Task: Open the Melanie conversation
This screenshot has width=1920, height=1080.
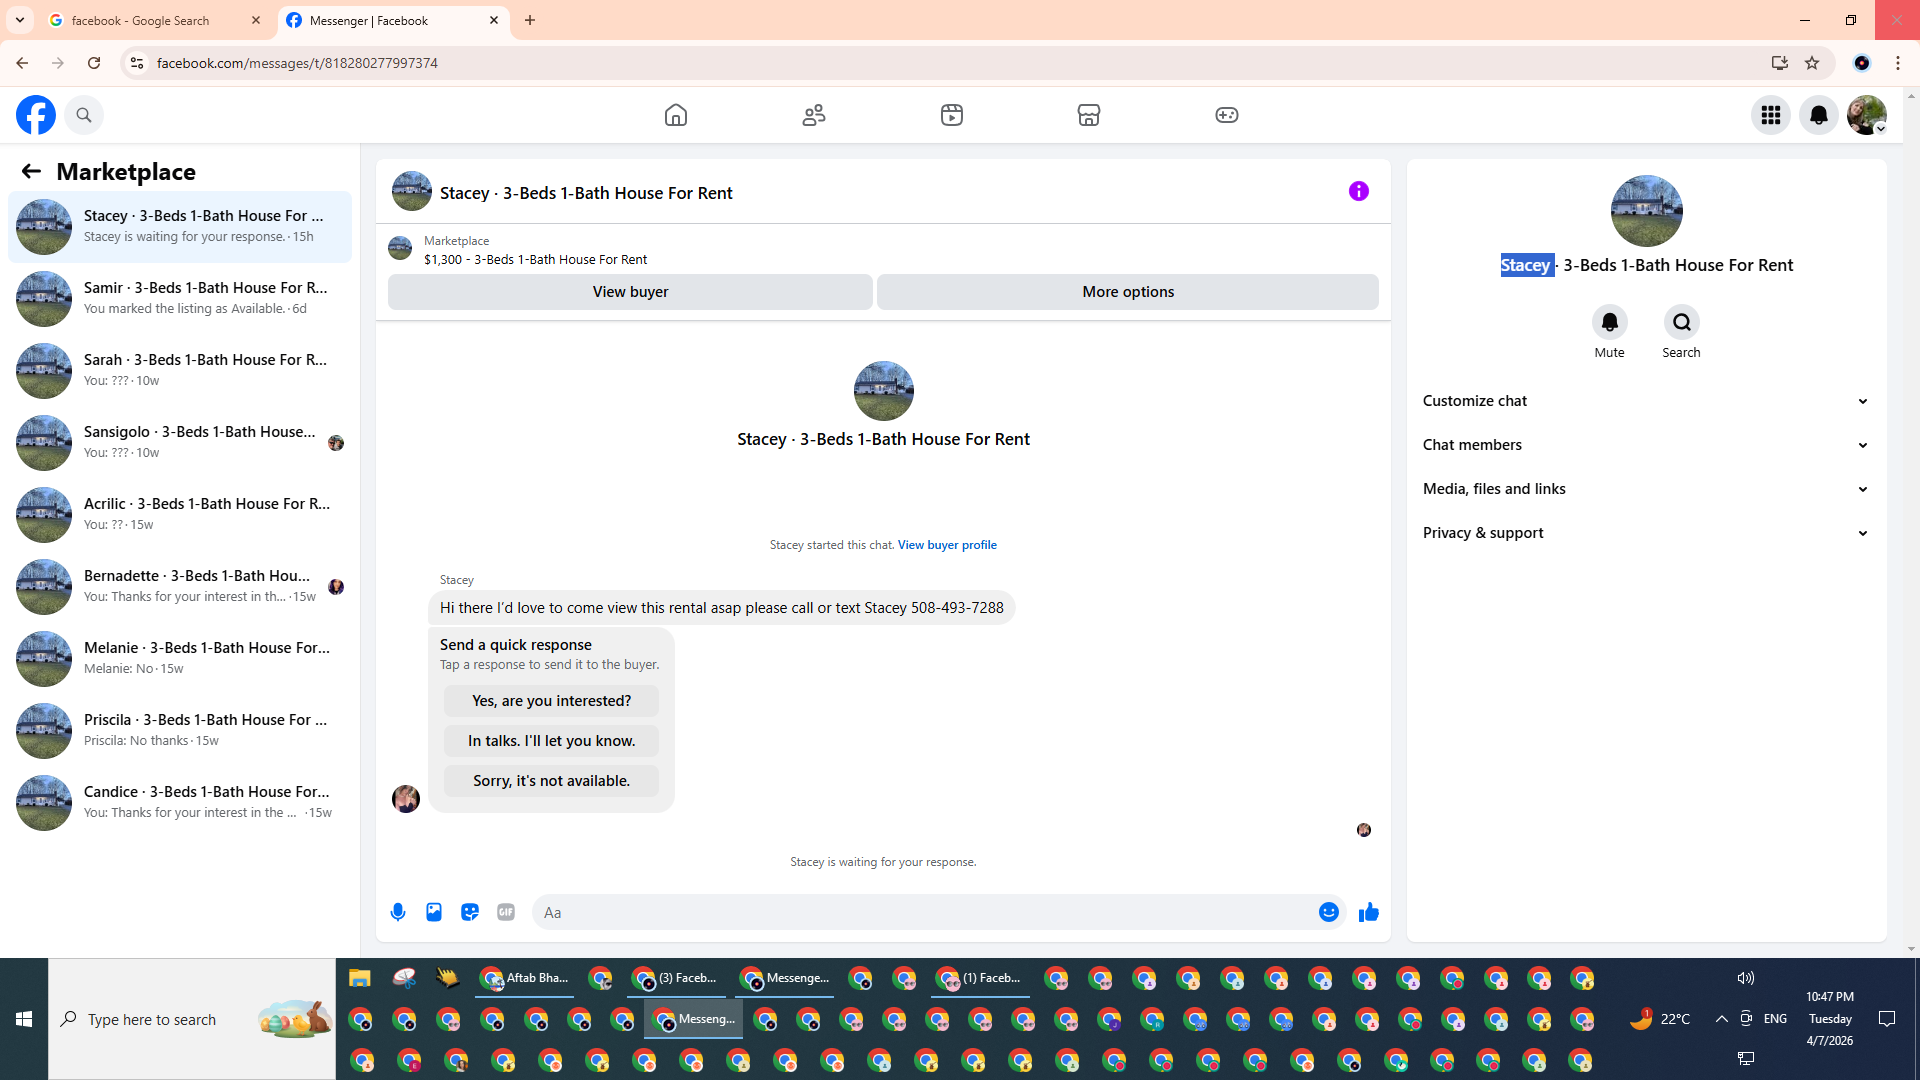Action: 180,658
